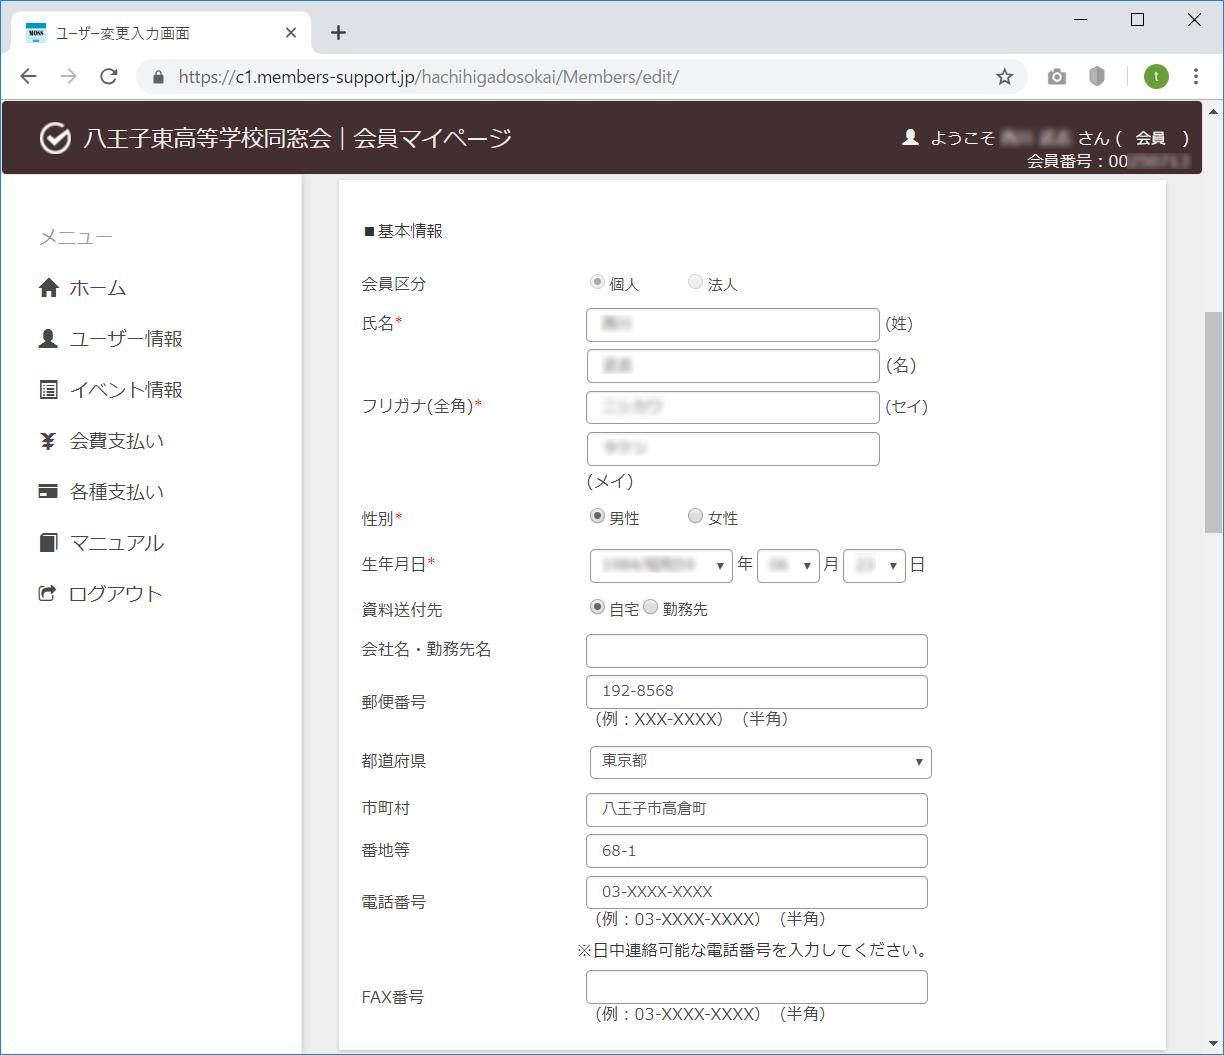The image size is (1224, 1055).
Task: Select 自宅 as the mailing destination
Action: coord(597,607)
